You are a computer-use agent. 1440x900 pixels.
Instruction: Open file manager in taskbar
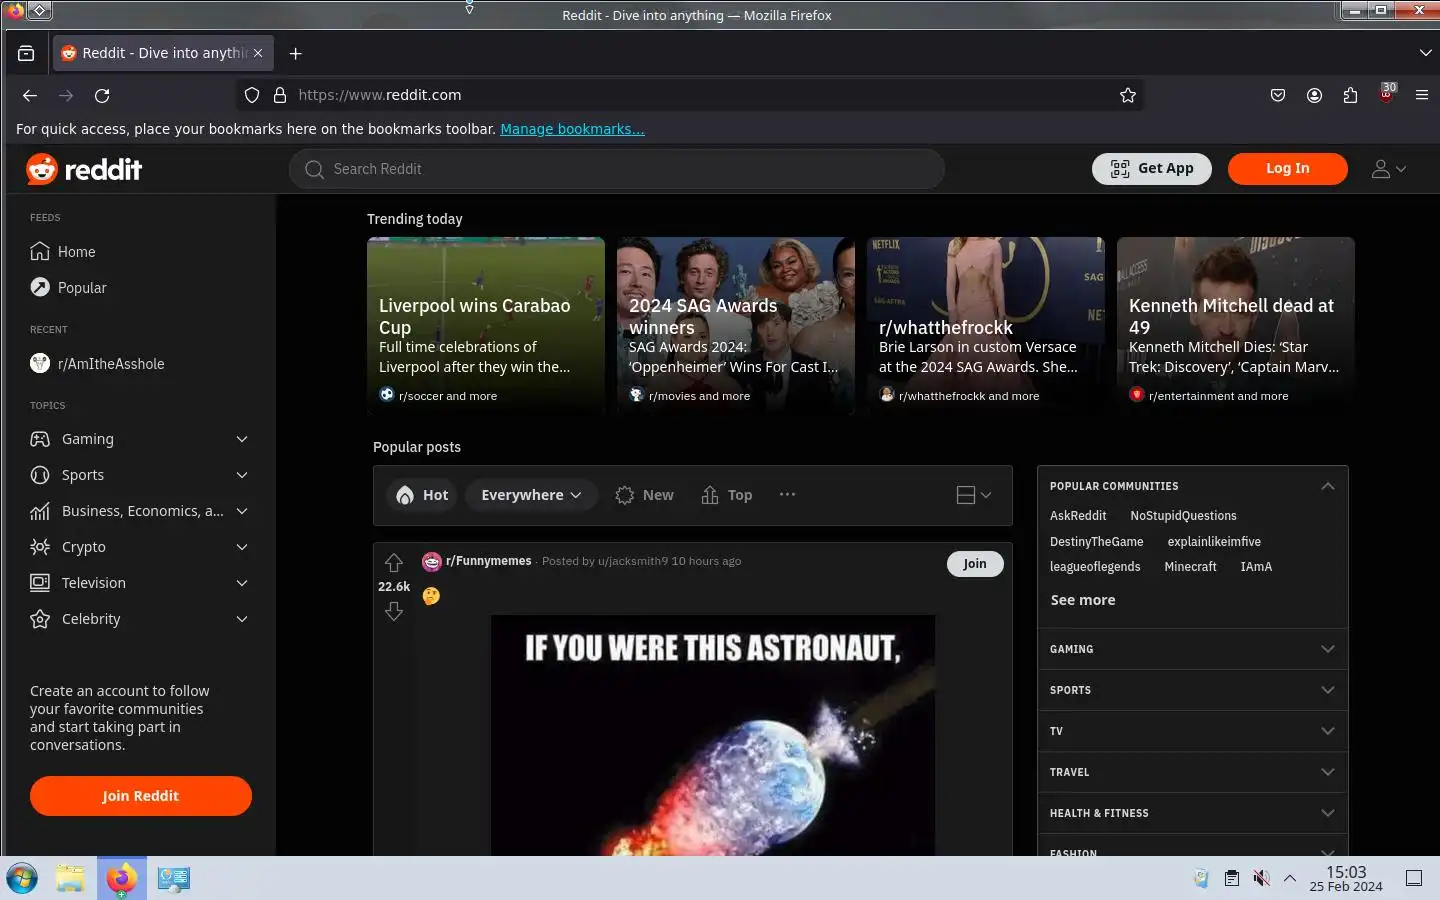pyautogui.click(x=70, y=879)
